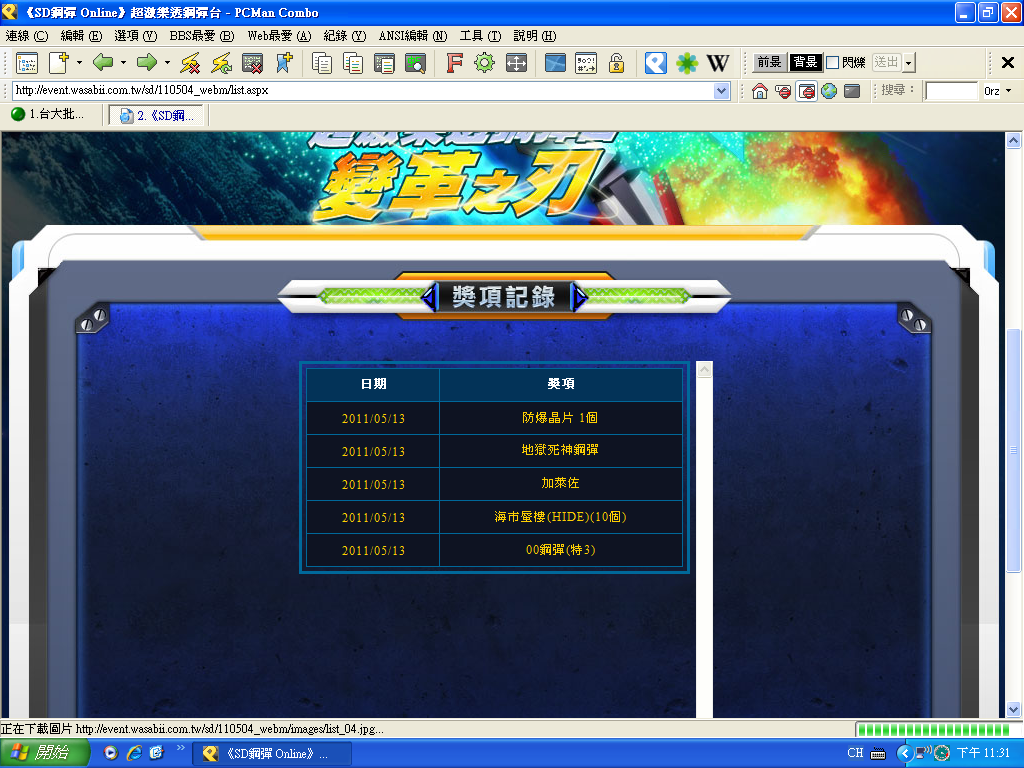The height and width of the screenshot is (768, 1024).
Task: Select the 背景 background color button
Action: [805, 63]
